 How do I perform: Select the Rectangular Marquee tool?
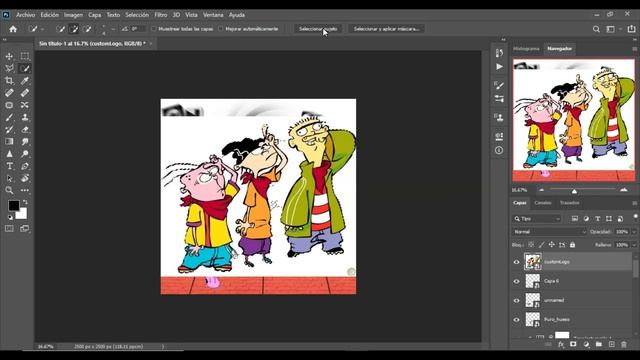pos(24,56)
